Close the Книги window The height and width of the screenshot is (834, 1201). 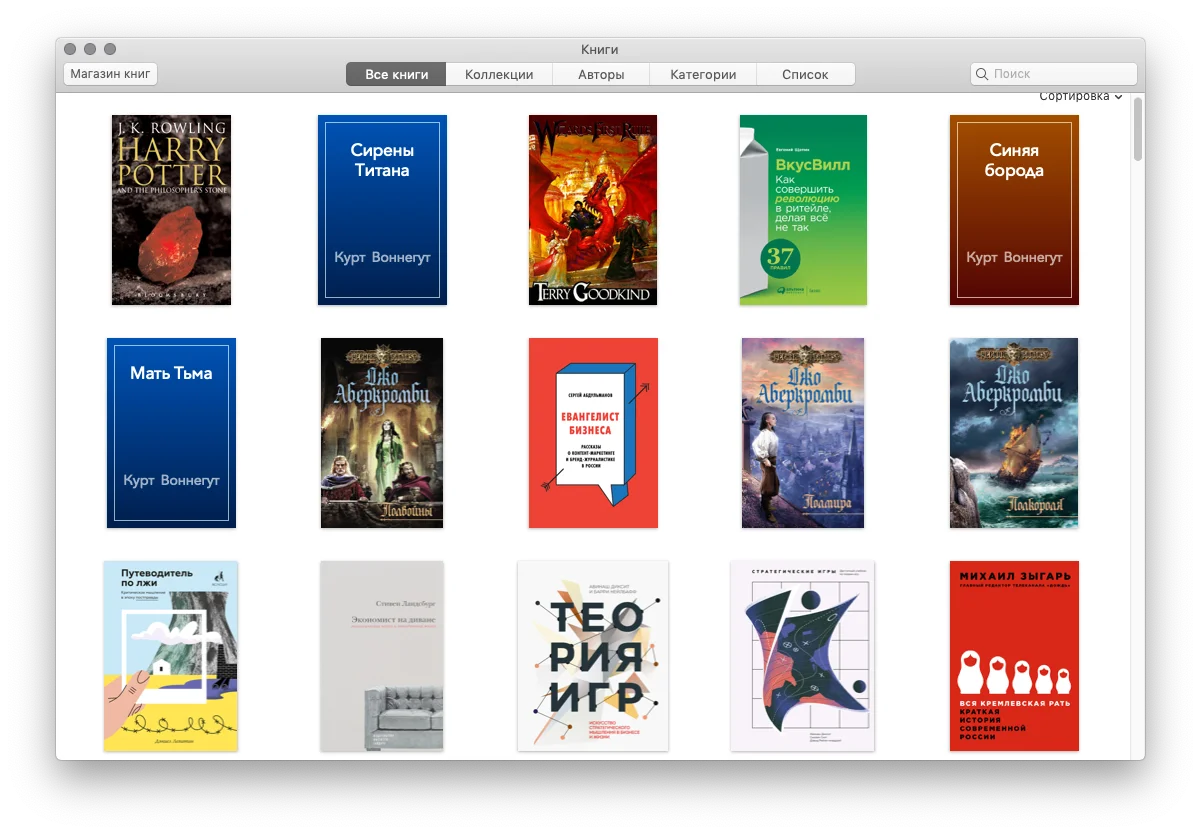[x=70, y=49]
